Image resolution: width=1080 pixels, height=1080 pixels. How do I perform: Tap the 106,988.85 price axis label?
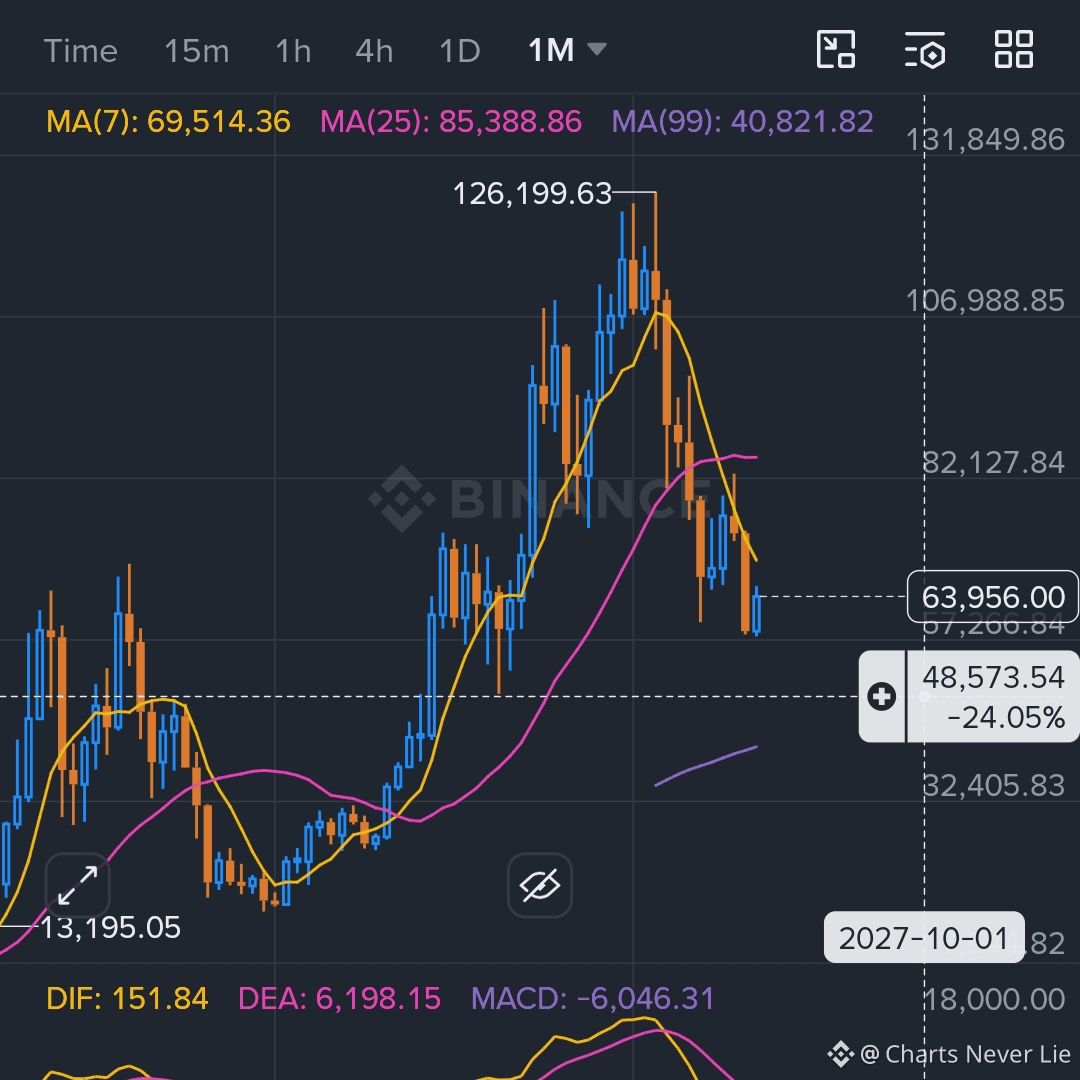tap(985, 301)
